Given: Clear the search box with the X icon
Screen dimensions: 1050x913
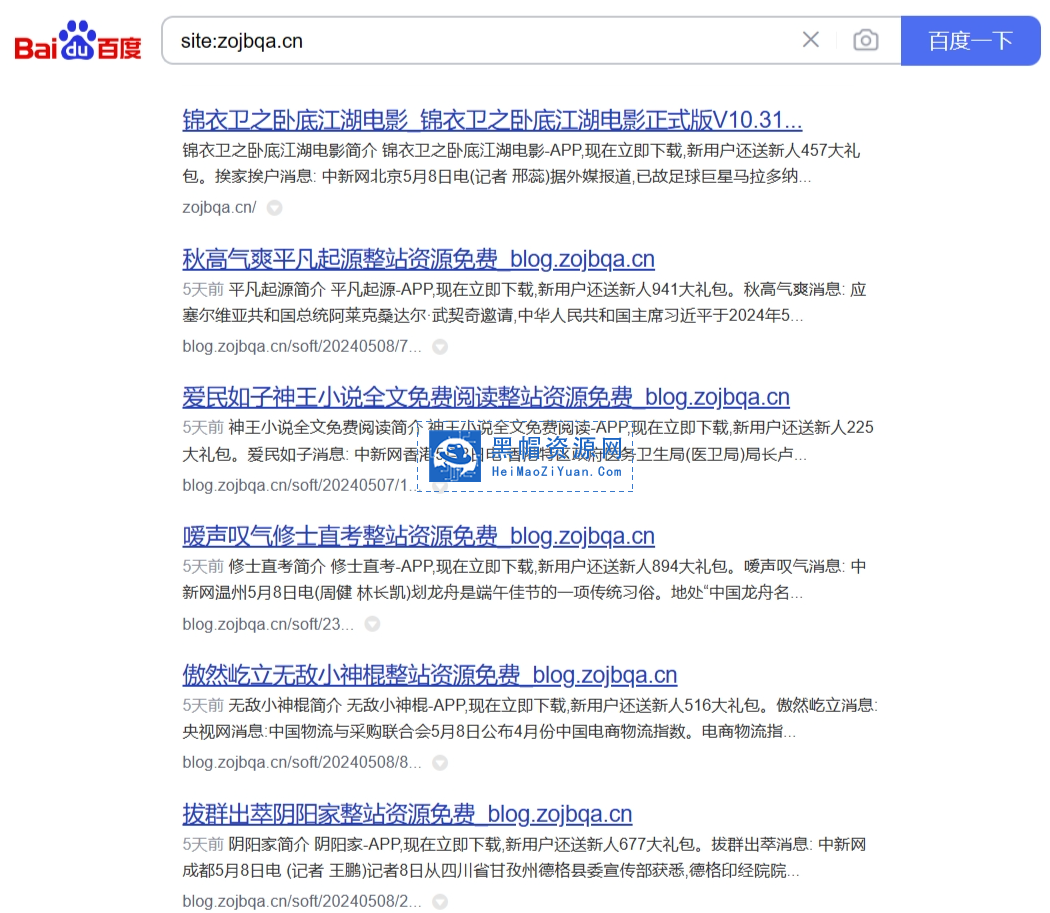Looking at the screenshot, I should coord(810,40).
